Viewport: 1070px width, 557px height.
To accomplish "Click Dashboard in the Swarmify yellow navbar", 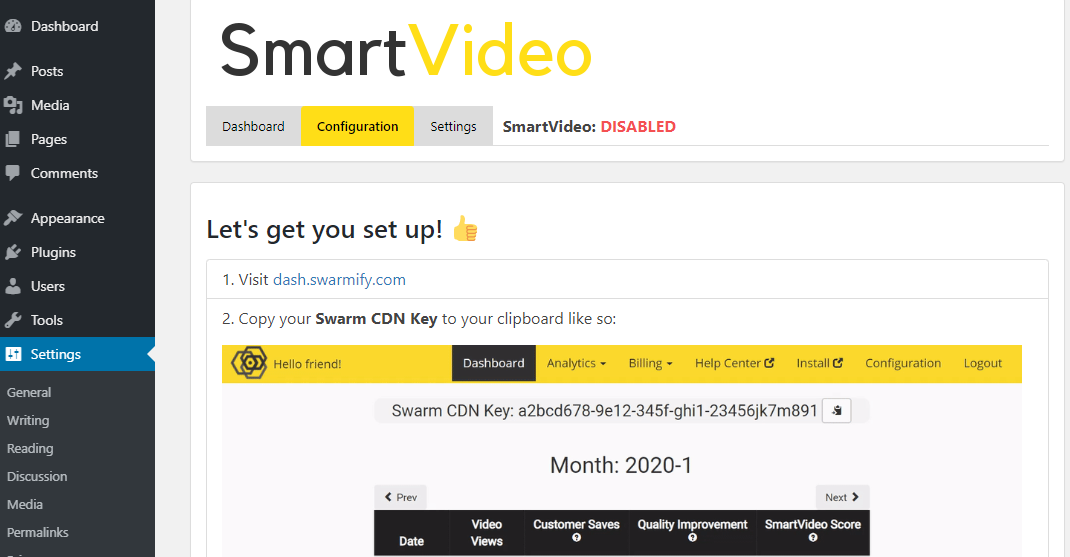I will click(493, 363).
